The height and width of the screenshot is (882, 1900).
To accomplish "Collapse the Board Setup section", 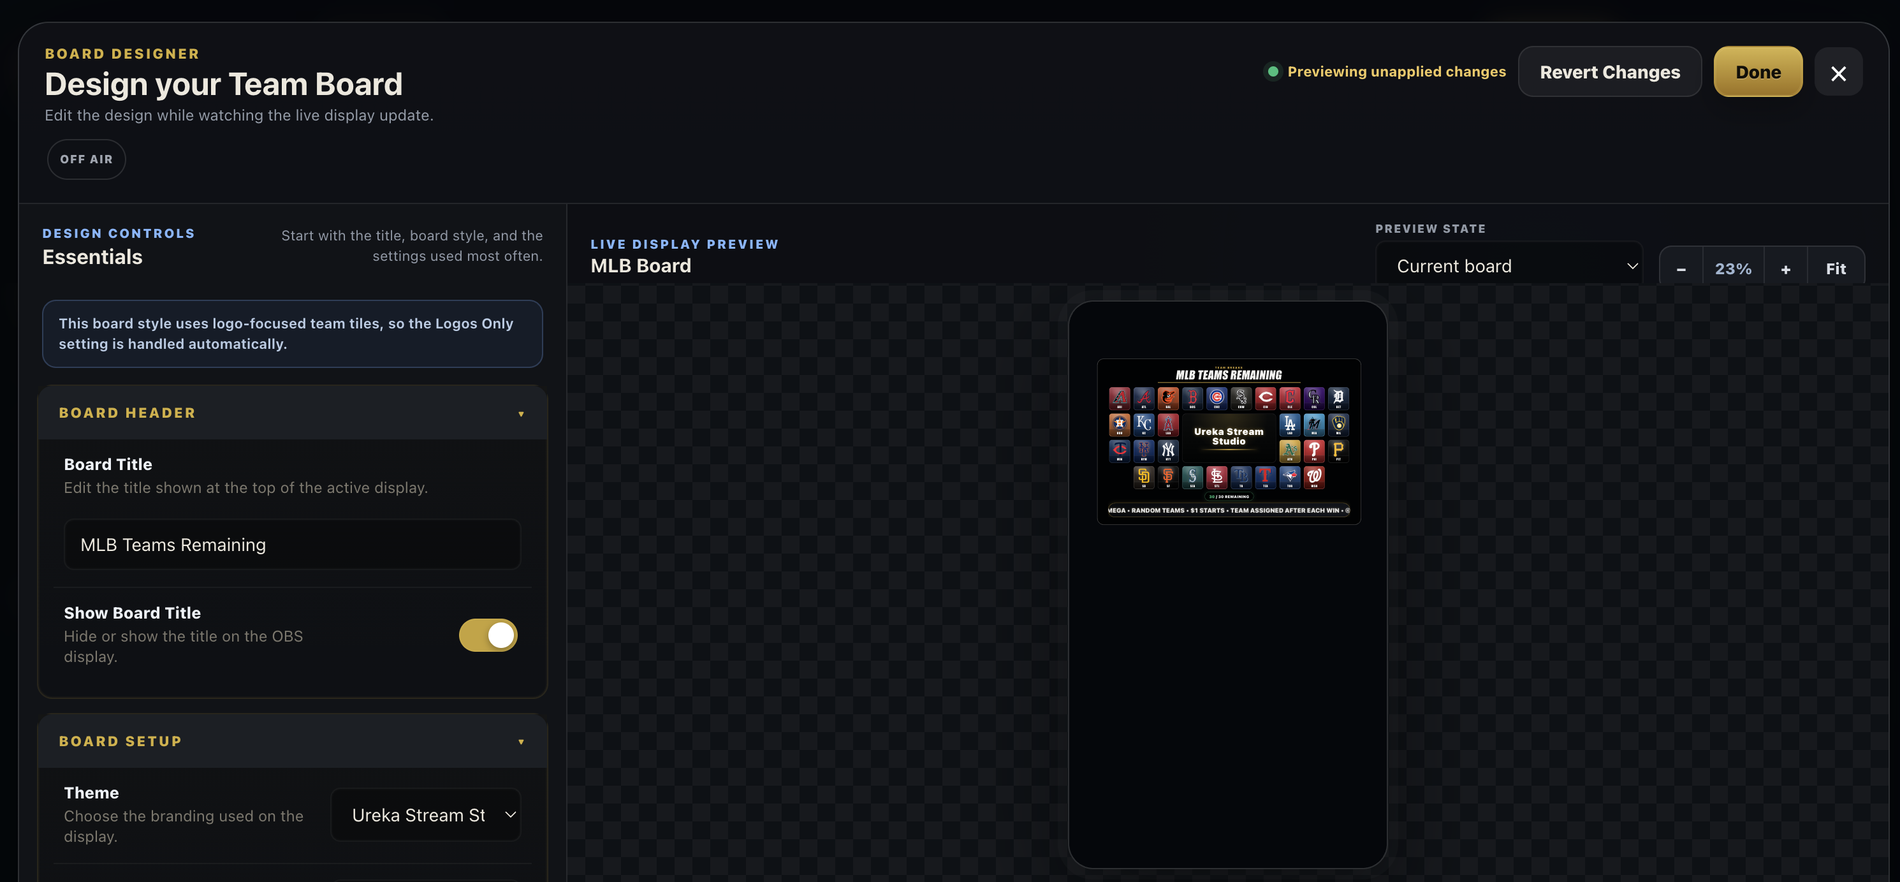I will [292, 741].
